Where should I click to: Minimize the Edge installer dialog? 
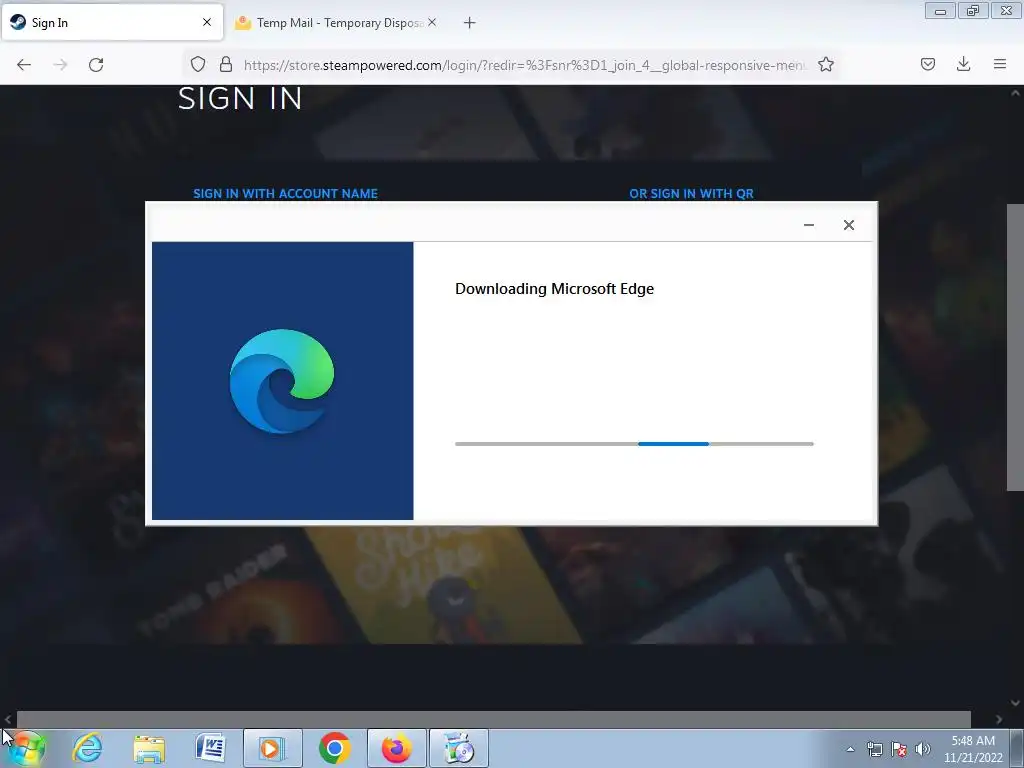click(x=808, y=225)
